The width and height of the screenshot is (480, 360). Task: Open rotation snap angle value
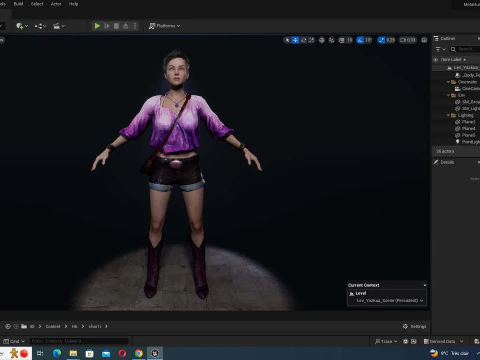pyautogui.click(x=368, y=40)
